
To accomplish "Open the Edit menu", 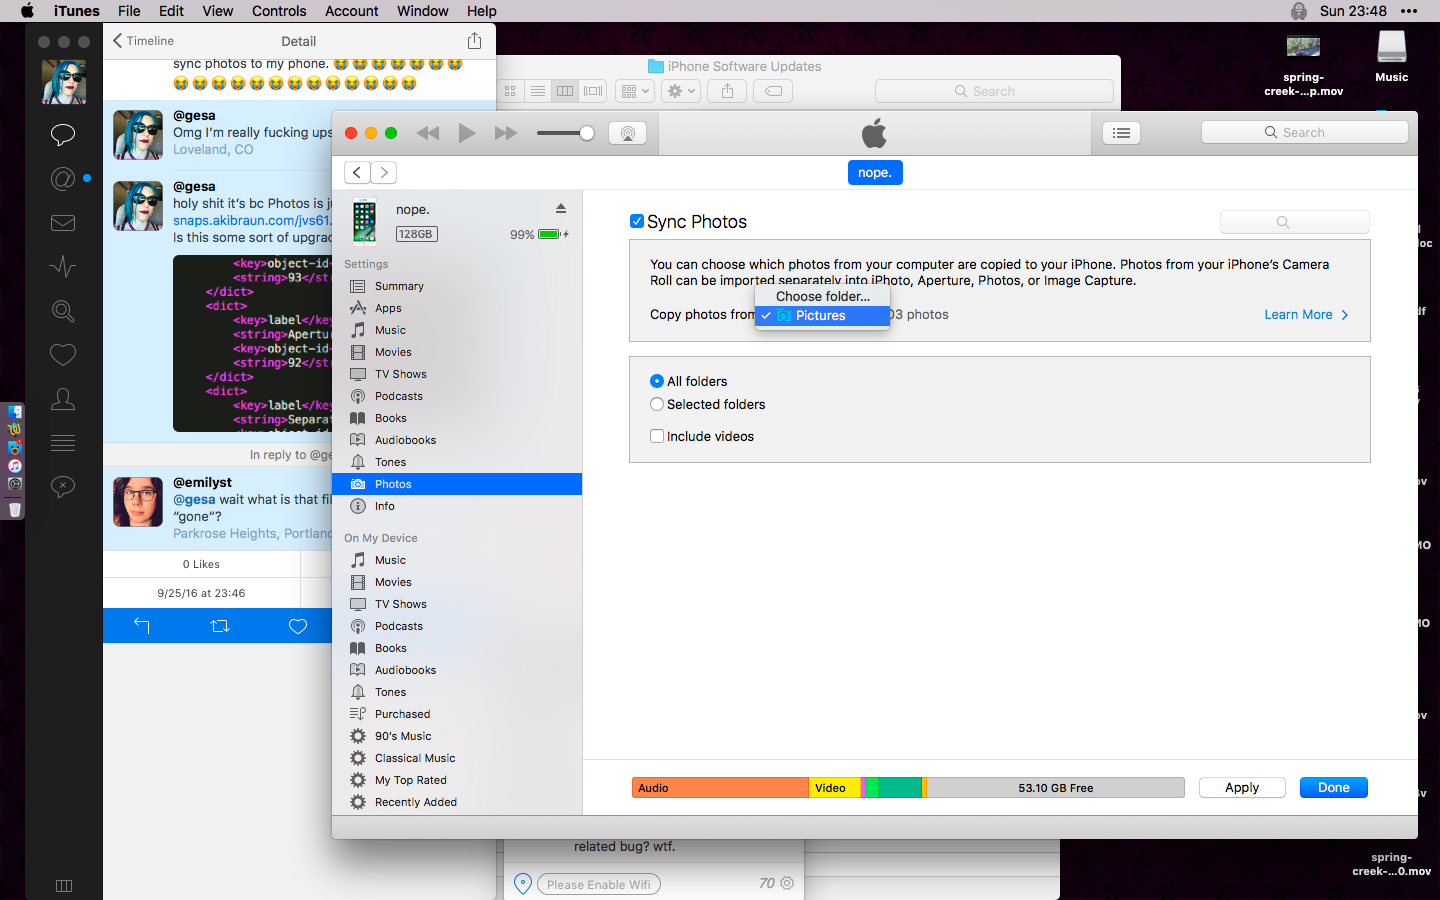I will pos(171,11).
